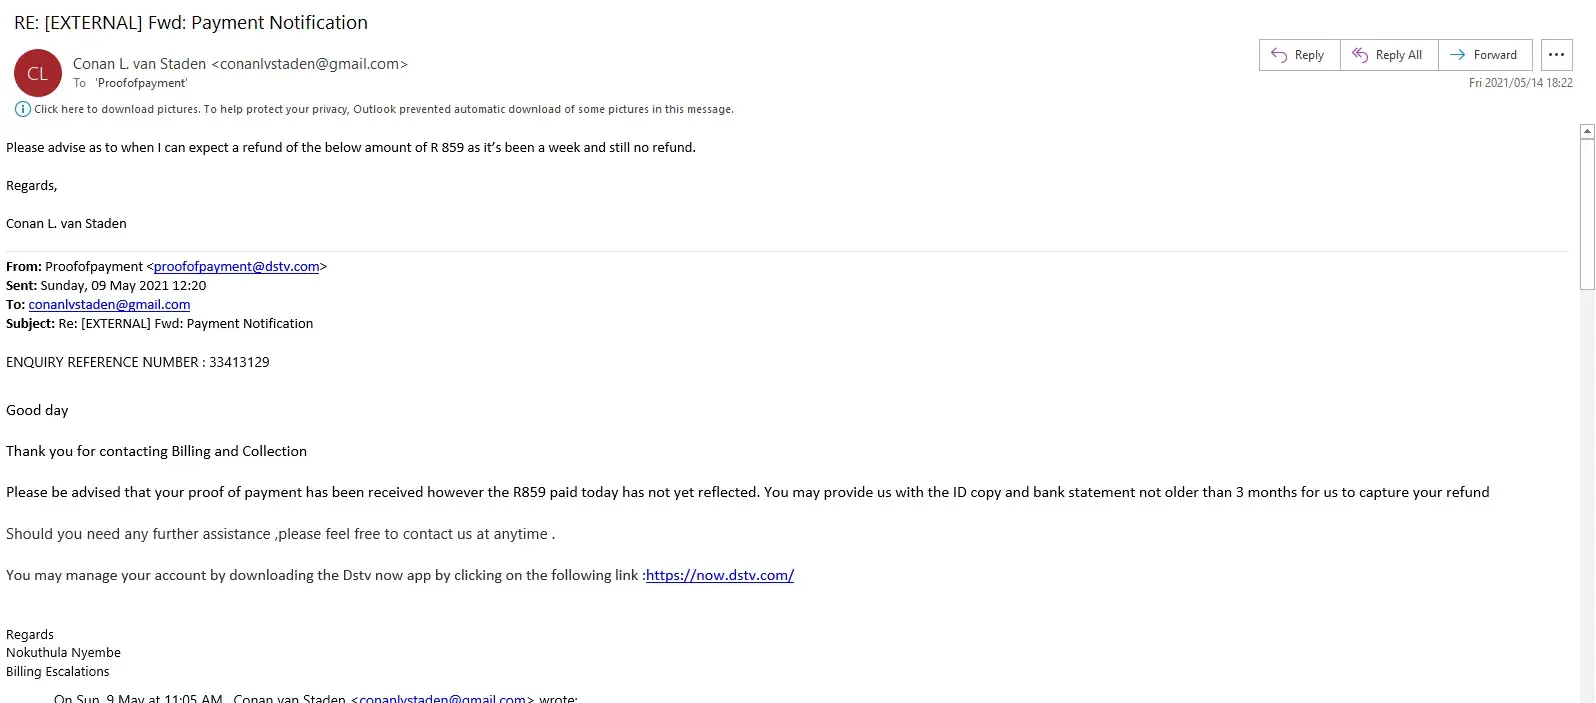Select sender name Conan L. van Staden
The width and height of the screenshot is (1596, 703).
(139, 64)
